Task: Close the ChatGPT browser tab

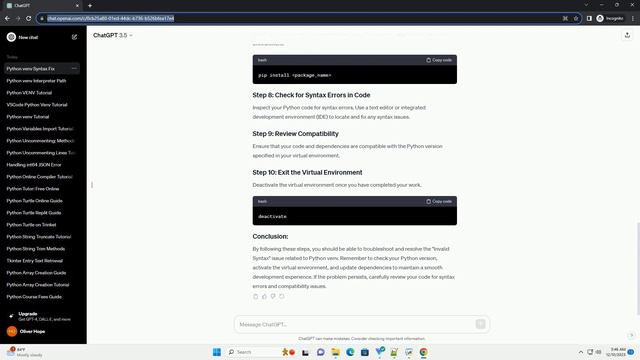Action: [x=78, y=6]
